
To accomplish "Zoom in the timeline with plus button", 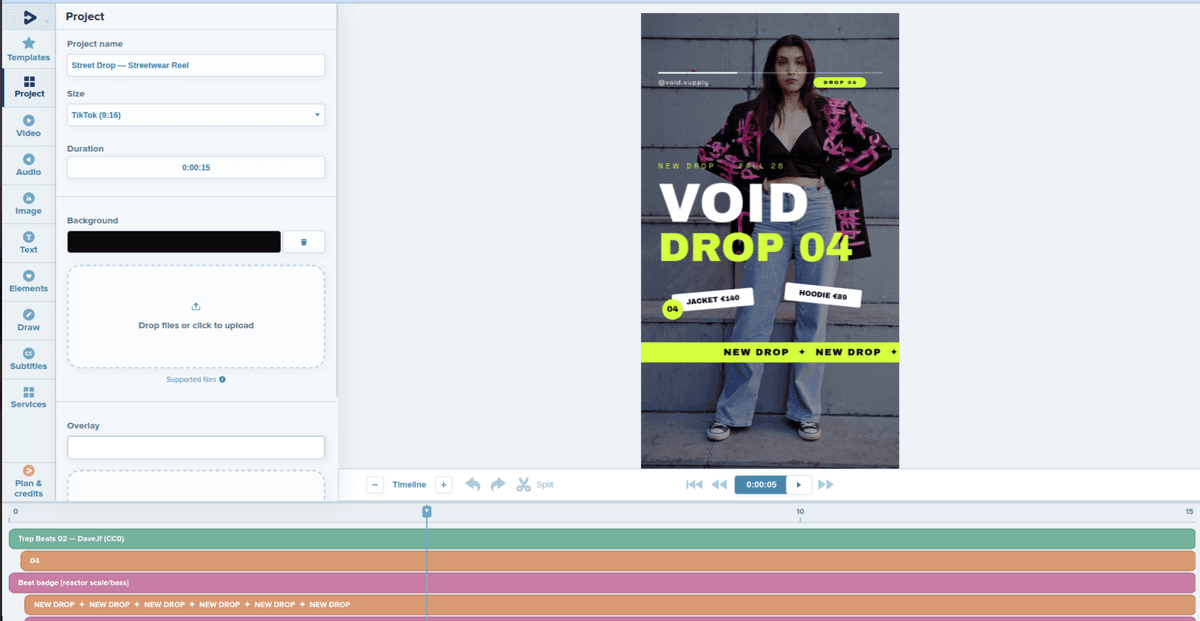I will (444, 484).
